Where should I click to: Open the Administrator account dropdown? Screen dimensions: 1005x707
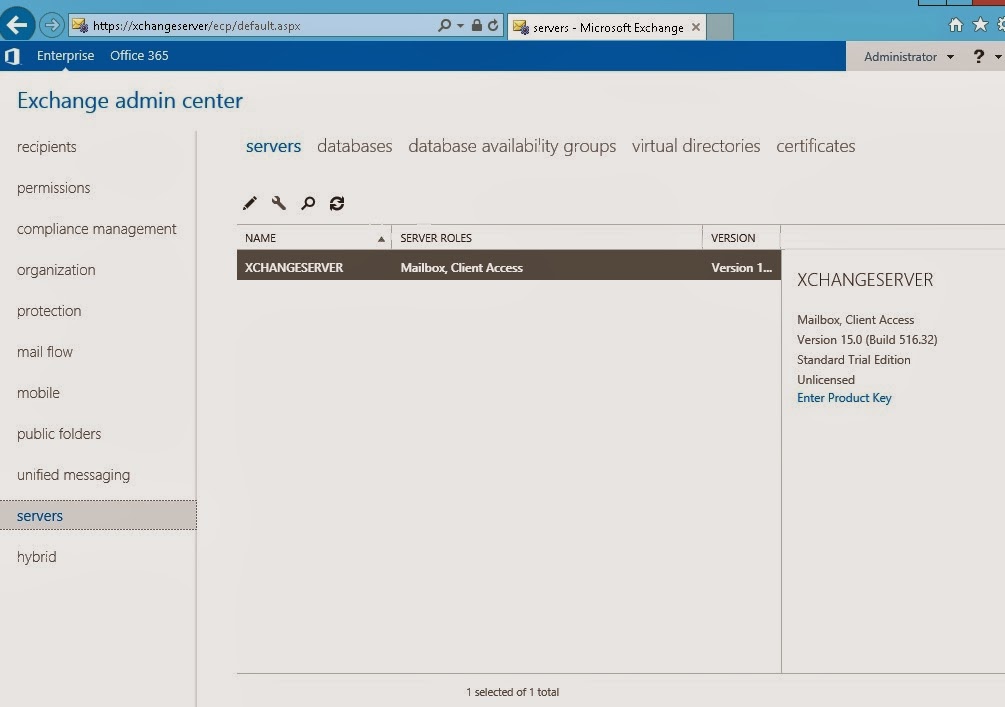[909, 56]
